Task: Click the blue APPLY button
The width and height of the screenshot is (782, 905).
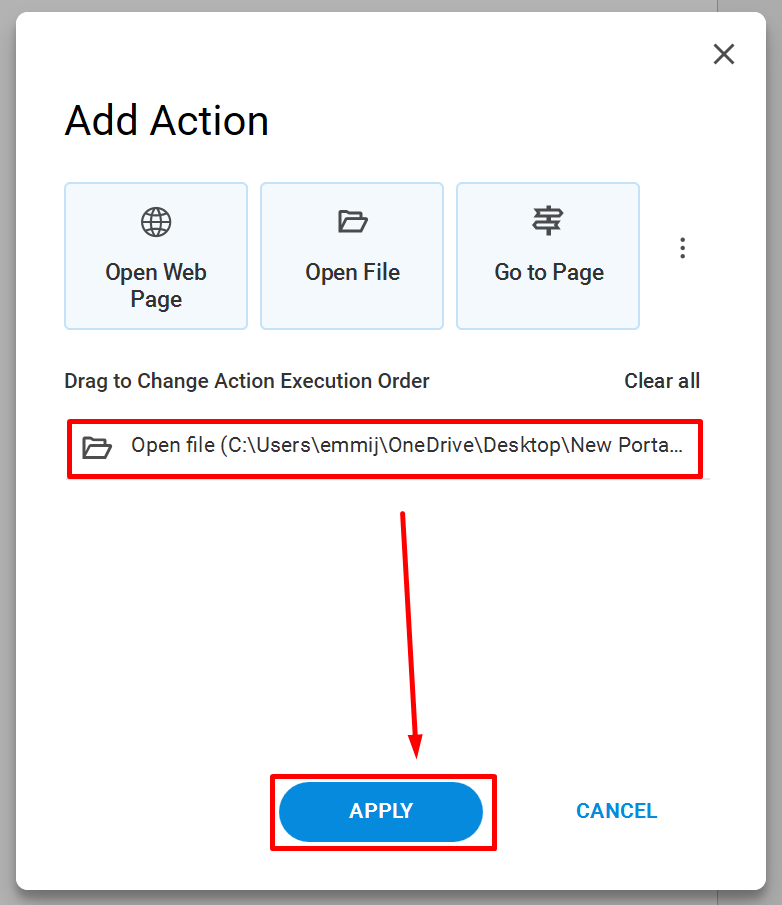Action: point(381,811)
